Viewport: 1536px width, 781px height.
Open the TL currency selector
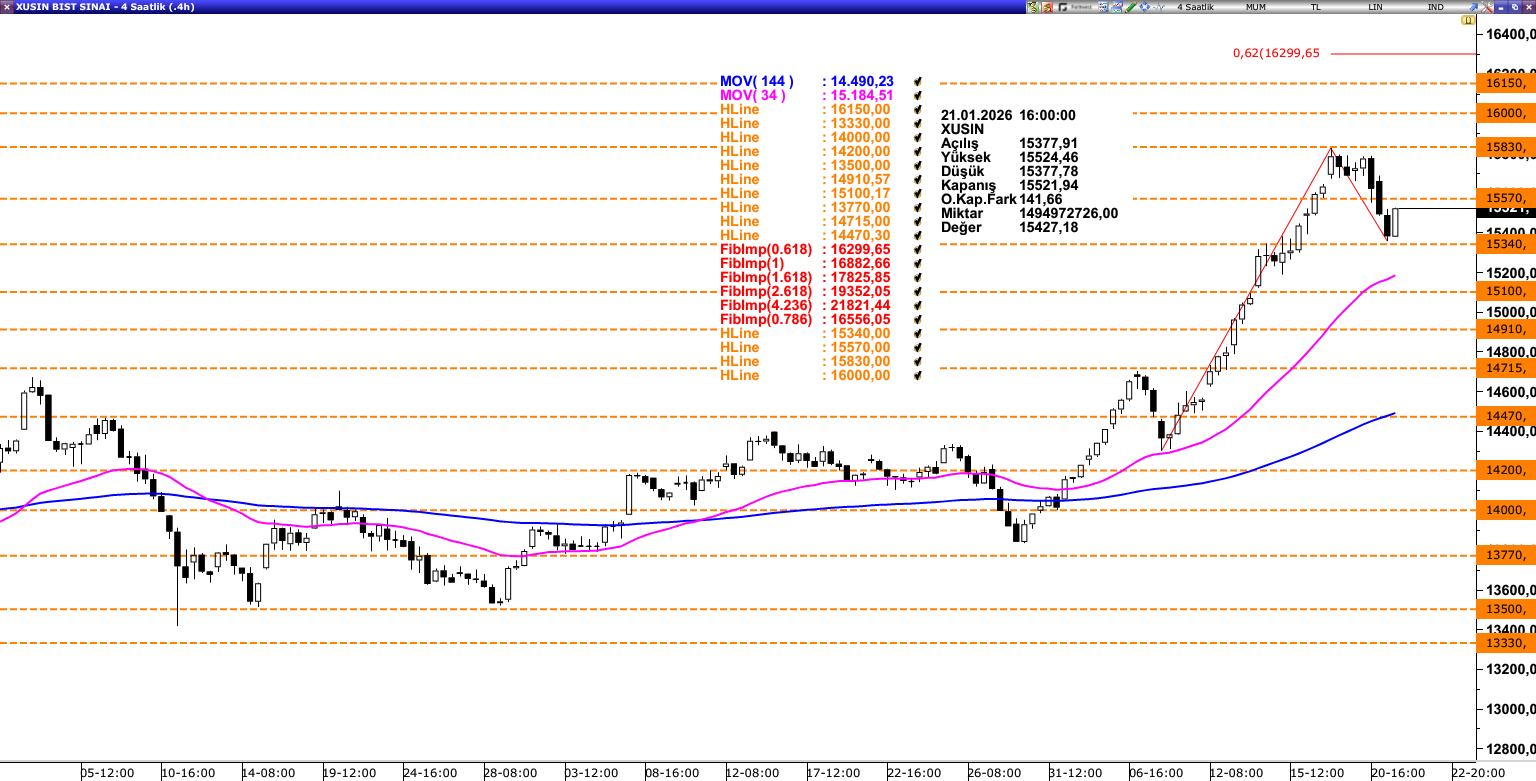pyautogui.click(x=1315, y=7)
